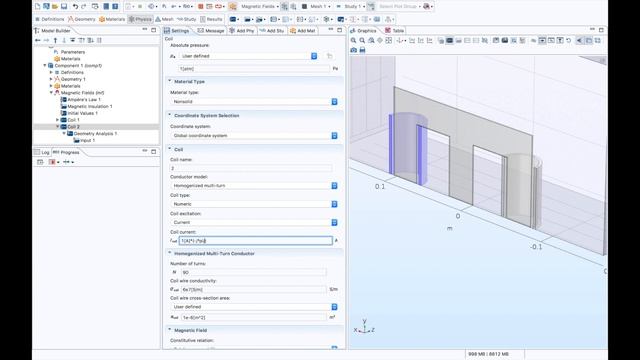Switch to the Add Phy tab
The width and height of the screenshot is (640, 360).
(x=242, y=31)
